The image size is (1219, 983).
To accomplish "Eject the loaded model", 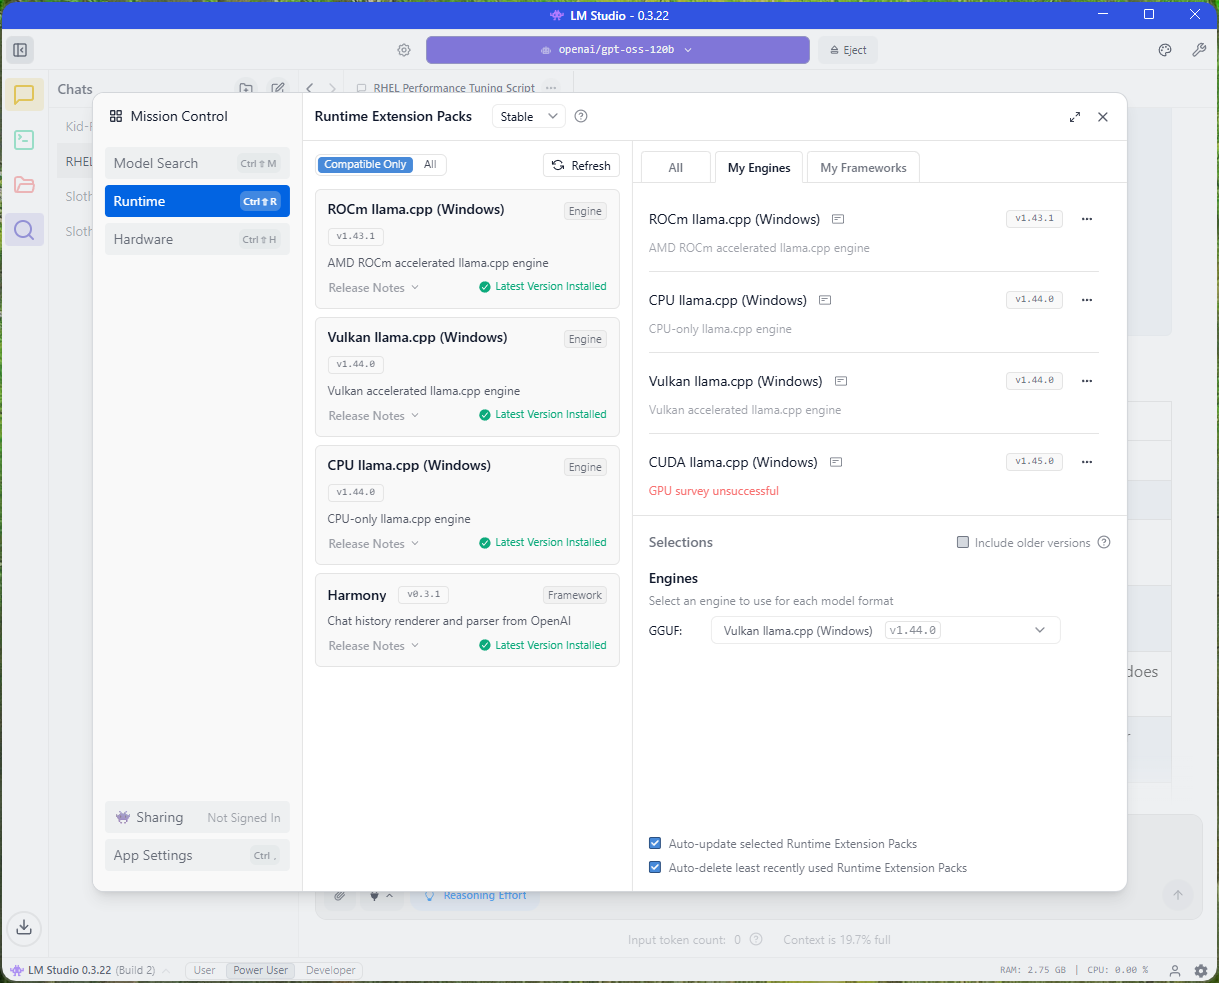I will (x=848, y=50).
